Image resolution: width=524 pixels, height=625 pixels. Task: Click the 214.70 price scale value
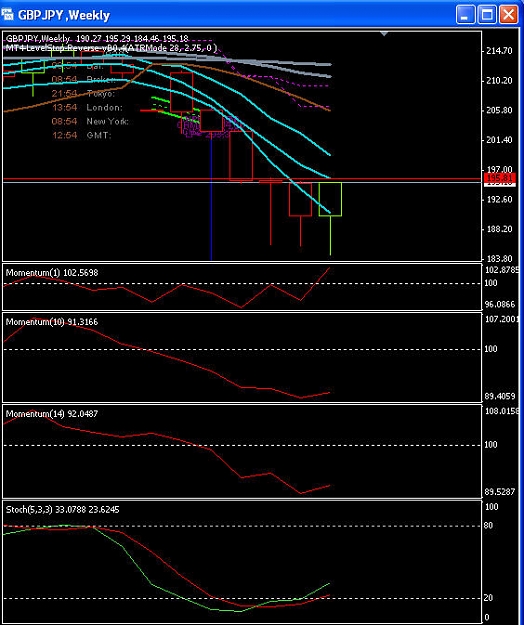click(x=499, y=51)
